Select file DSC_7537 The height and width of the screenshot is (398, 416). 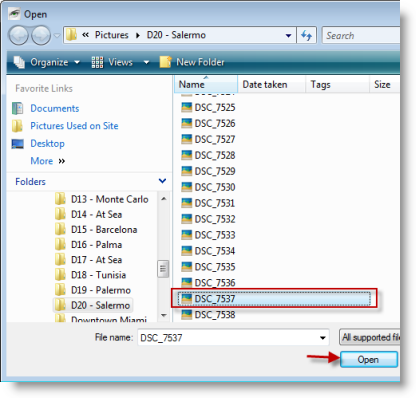[x=274, y=299]
